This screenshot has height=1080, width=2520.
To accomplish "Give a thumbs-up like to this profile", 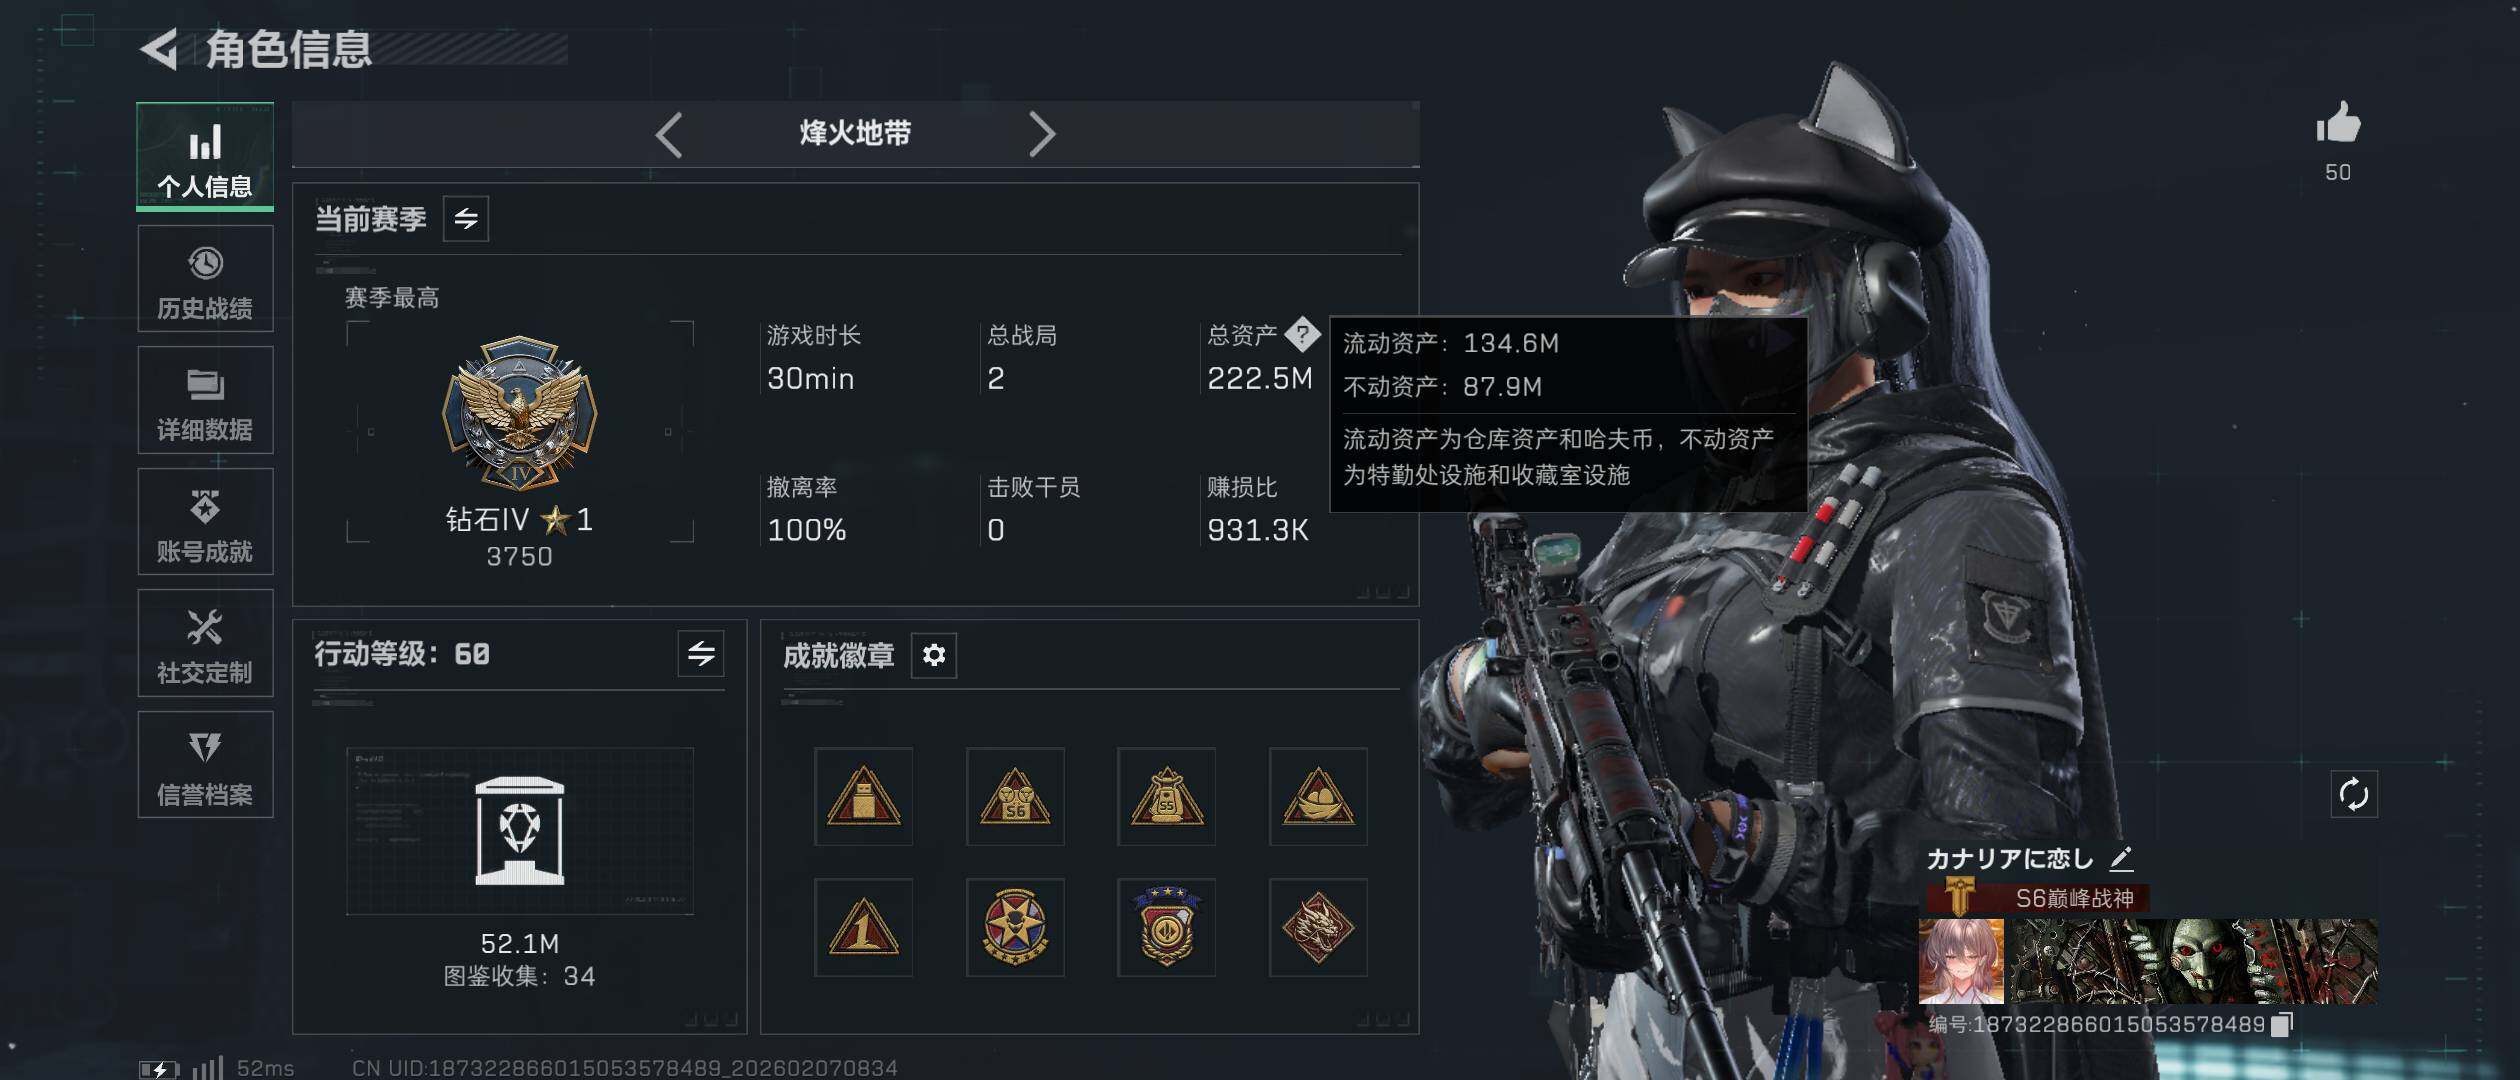I will (x=2338, y=125).
